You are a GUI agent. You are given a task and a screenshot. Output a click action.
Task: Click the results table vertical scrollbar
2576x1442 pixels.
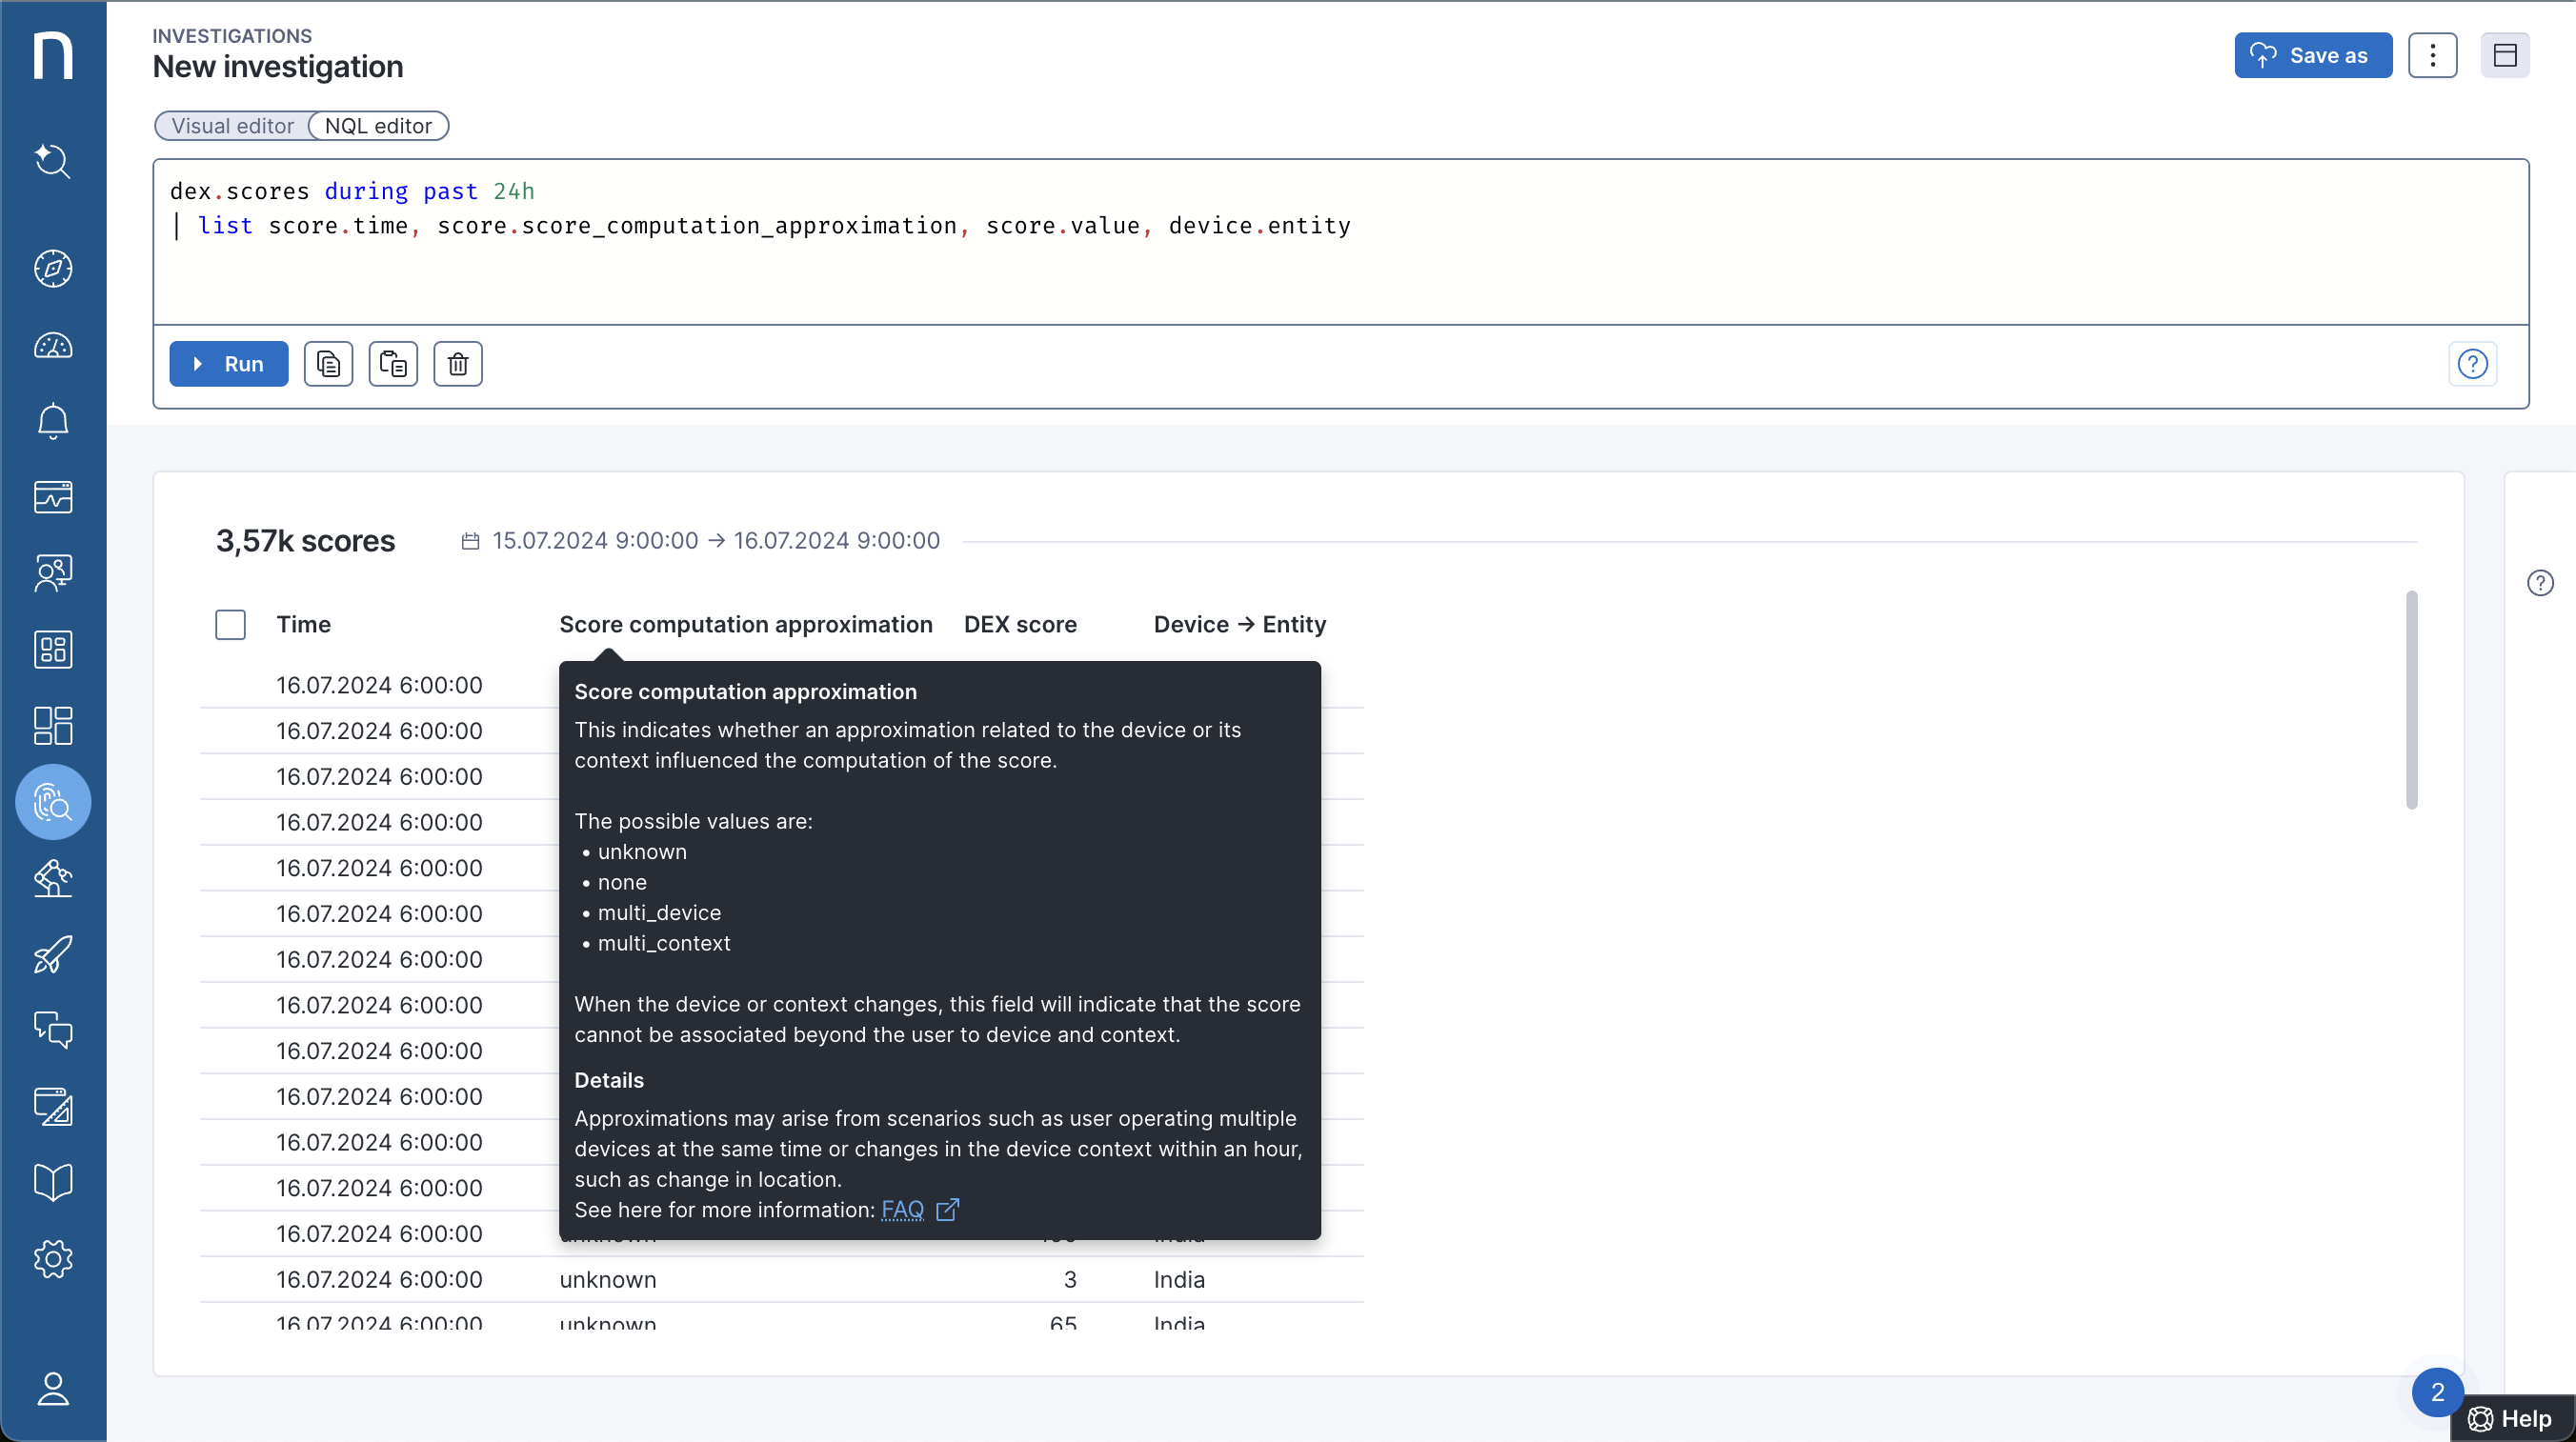click(2411, 700)
